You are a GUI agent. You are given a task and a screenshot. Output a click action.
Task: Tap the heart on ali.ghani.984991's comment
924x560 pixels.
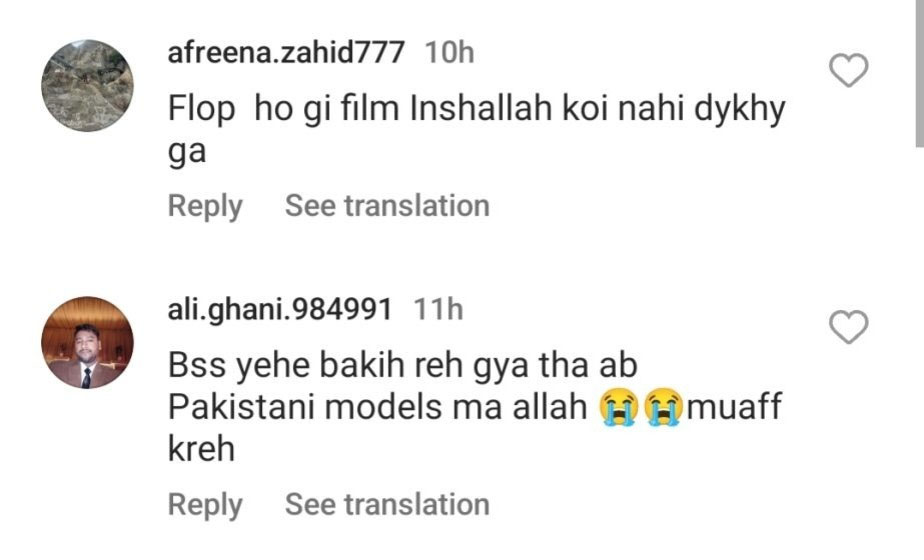(x=850, y=327)
